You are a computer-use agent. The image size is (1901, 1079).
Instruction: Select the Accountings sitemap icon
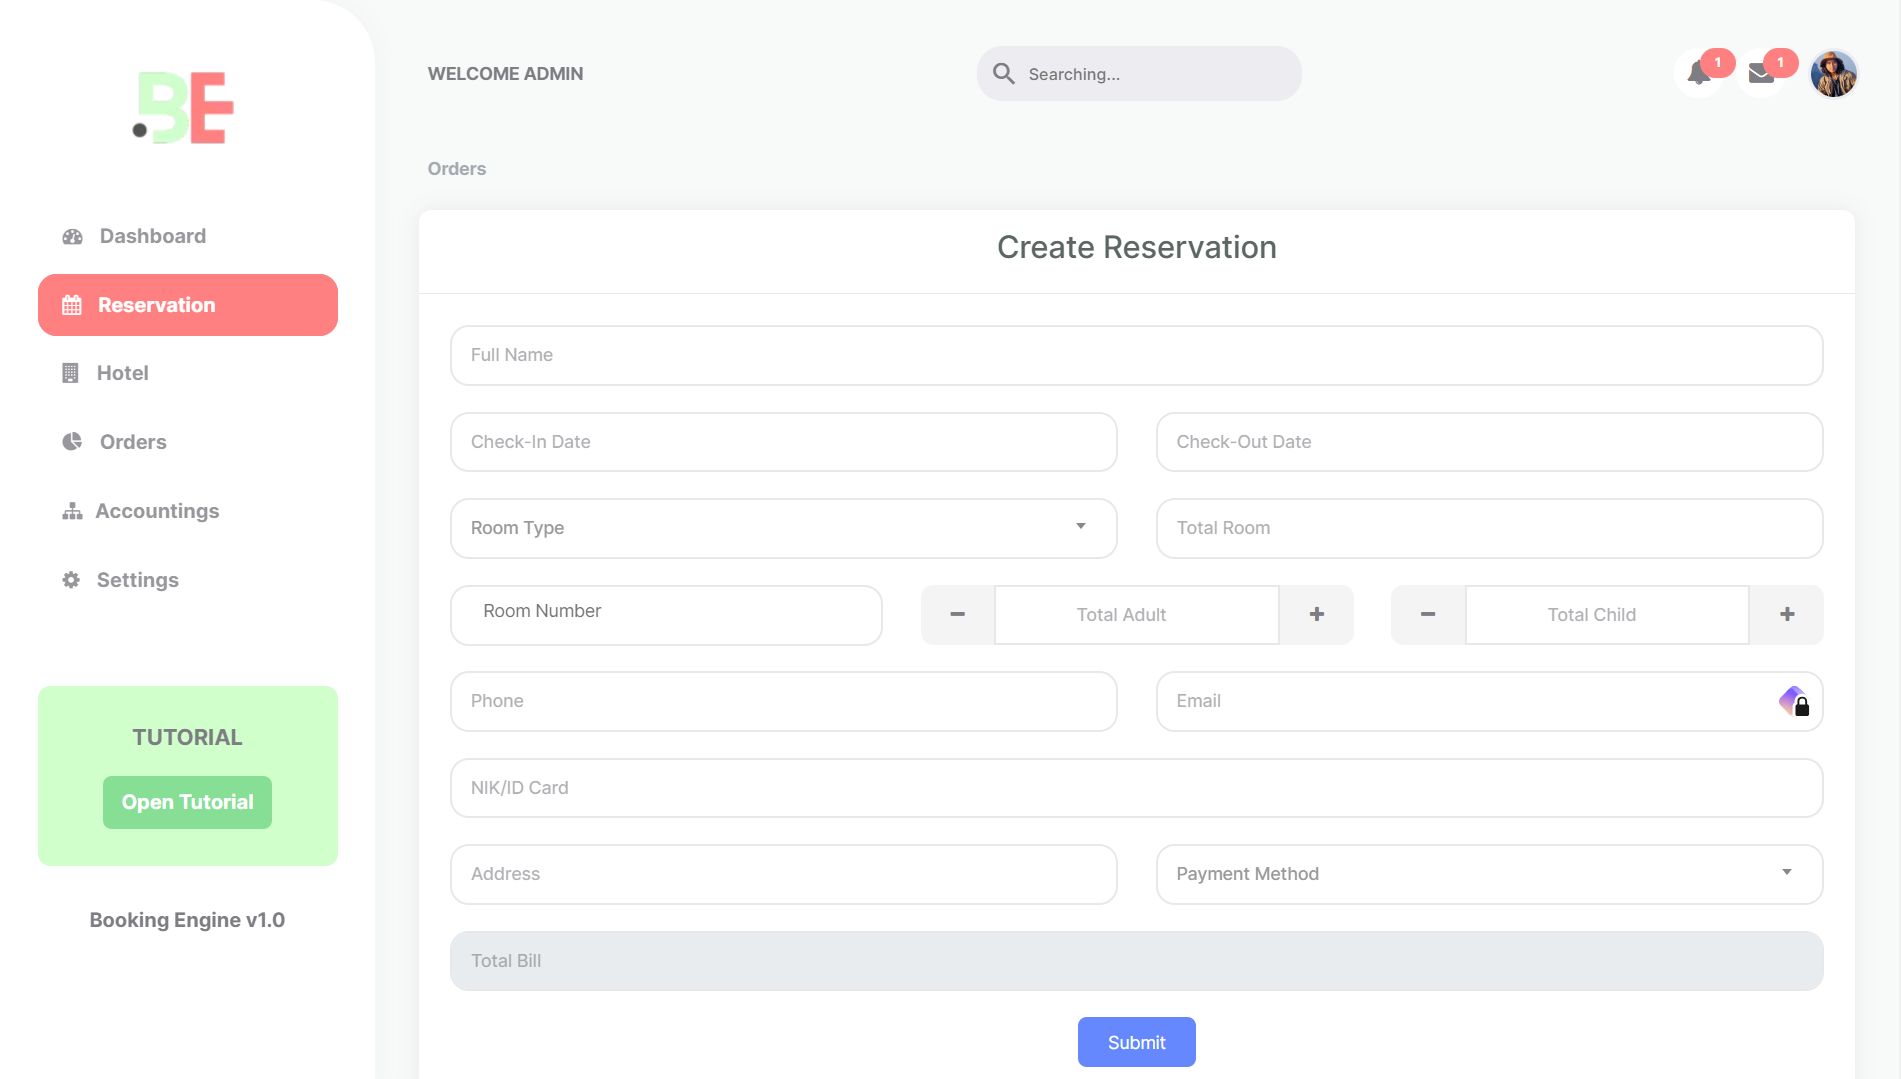tap(70, 510)
